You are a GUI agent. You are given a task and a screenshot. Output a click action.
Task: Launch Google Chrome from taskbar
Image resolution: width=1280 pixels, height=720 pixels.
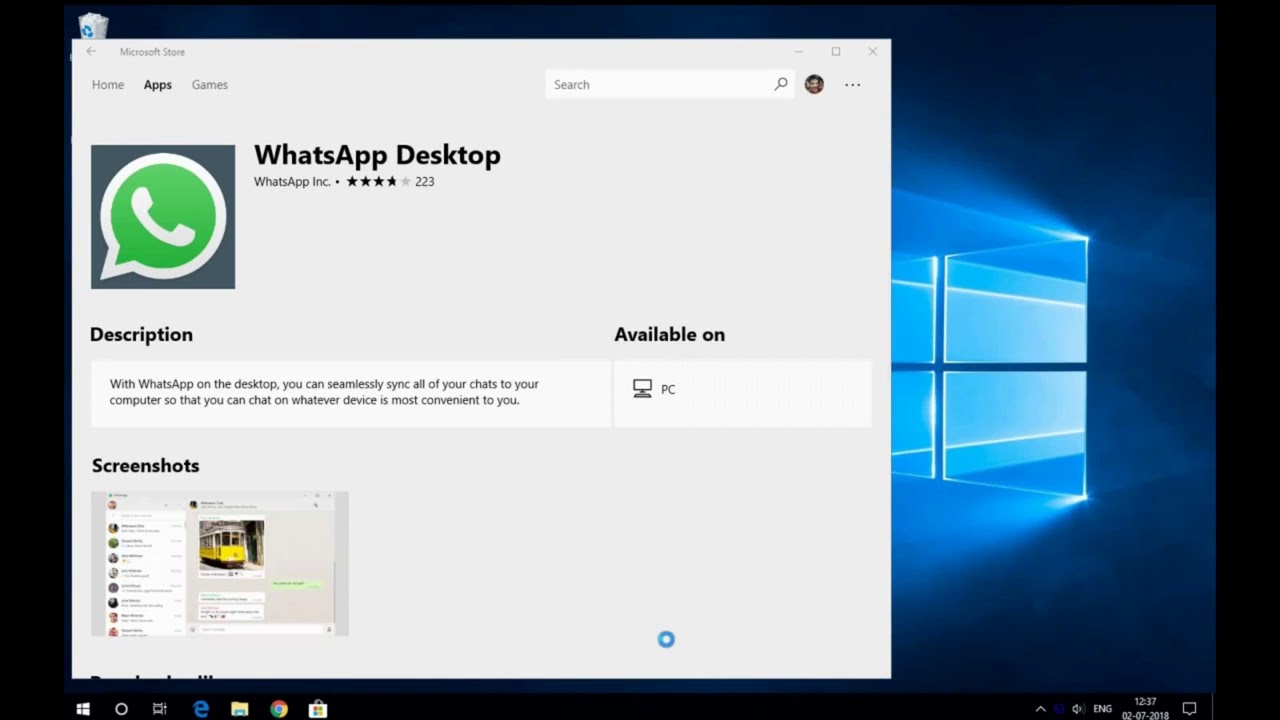click(x=279, y=709)
